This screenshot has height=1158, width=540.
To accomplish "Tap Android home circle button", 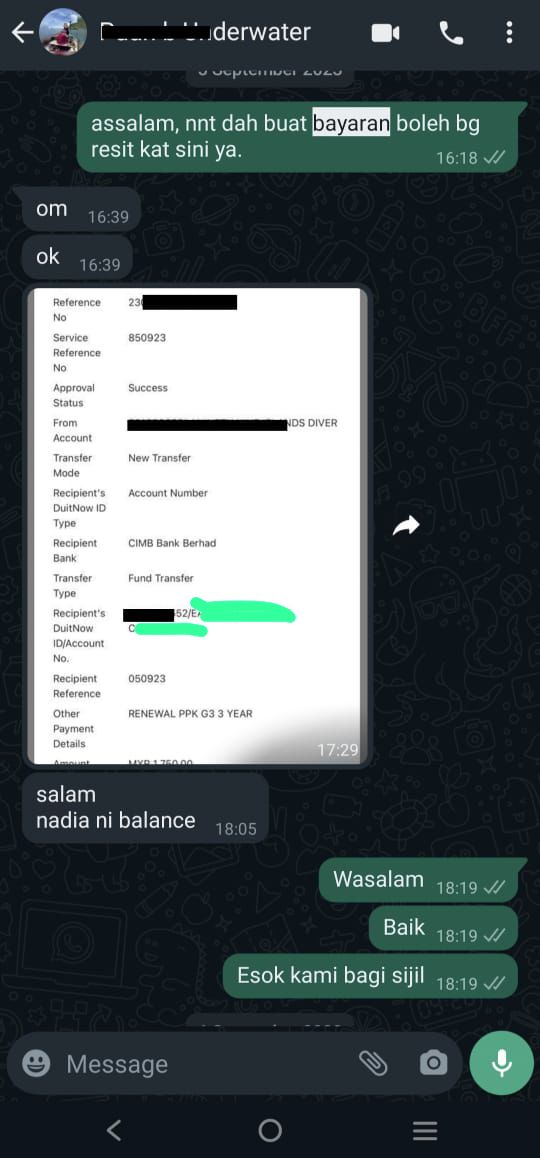I will point(270,1130).
